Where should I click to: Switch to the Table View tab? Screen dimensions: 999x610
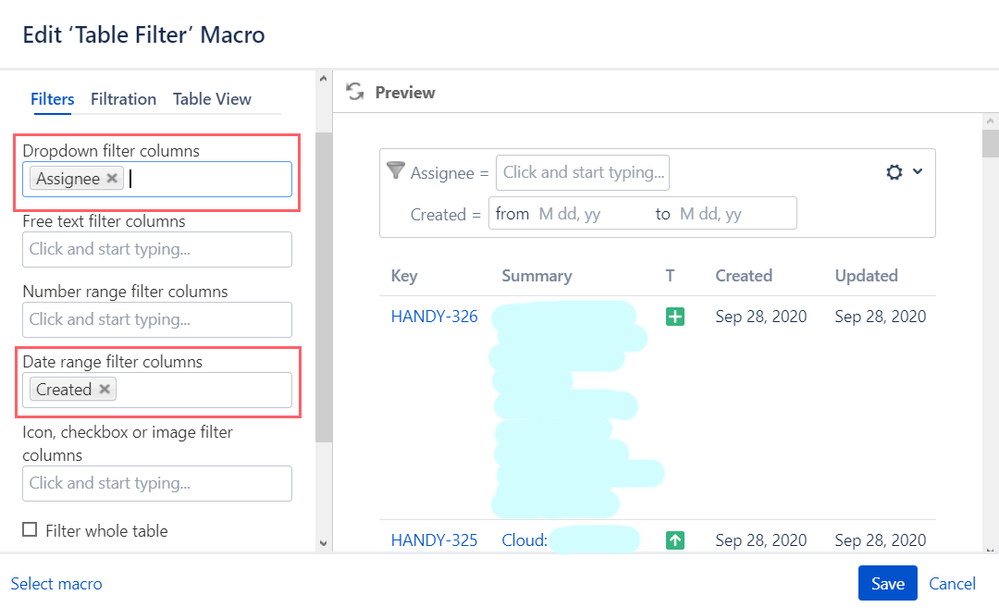click(x=211, y=99)
